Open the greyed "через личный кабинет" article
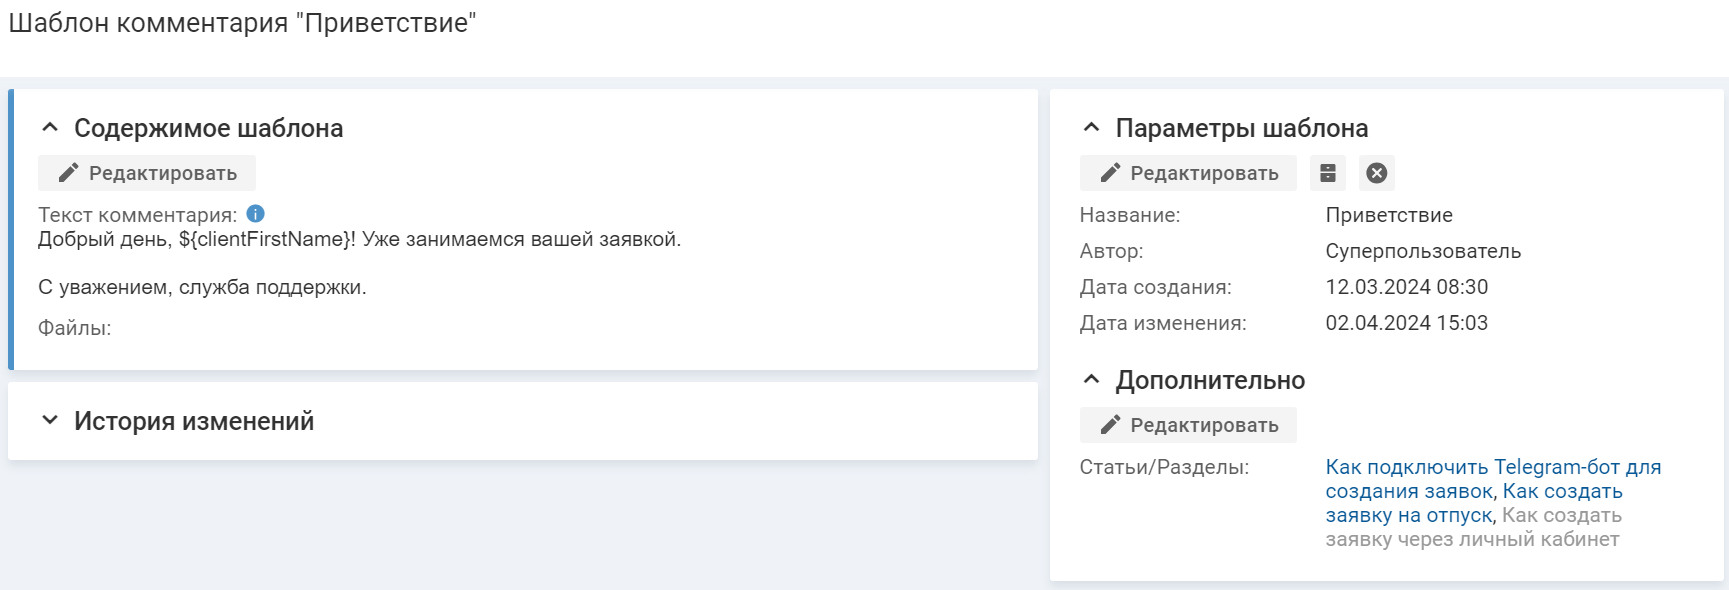Screen dimensions: 1729x590 coord(1472,539)
